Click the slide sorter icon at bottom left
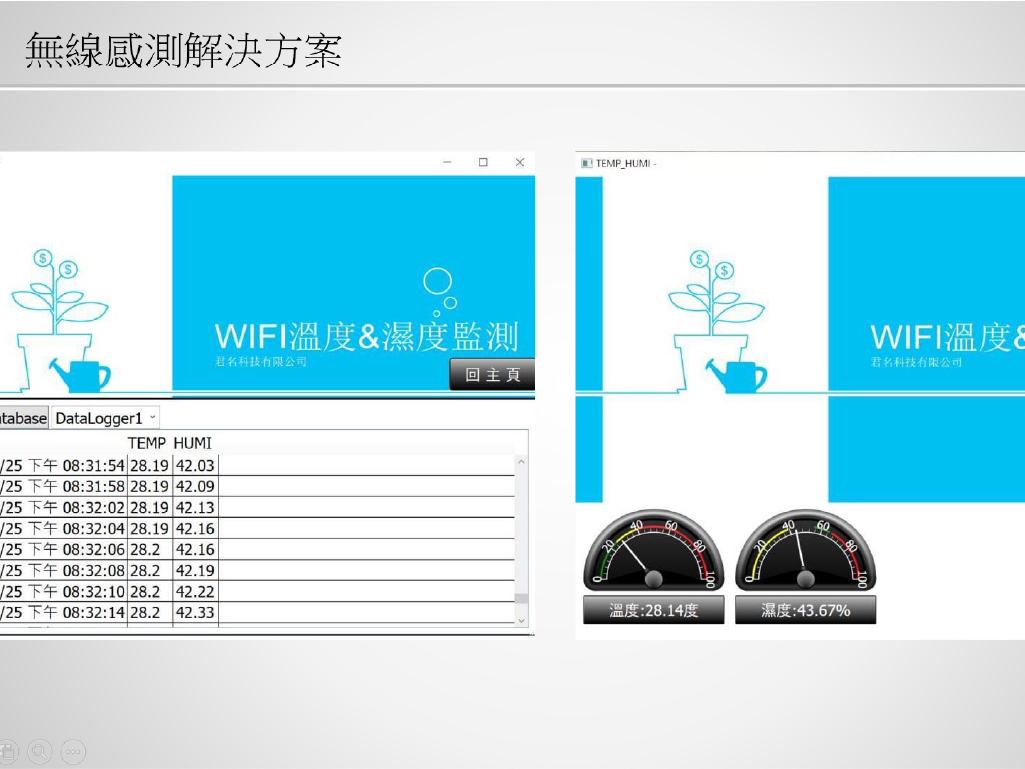This screenshot has height=769, width=1025. coord(8,751)
